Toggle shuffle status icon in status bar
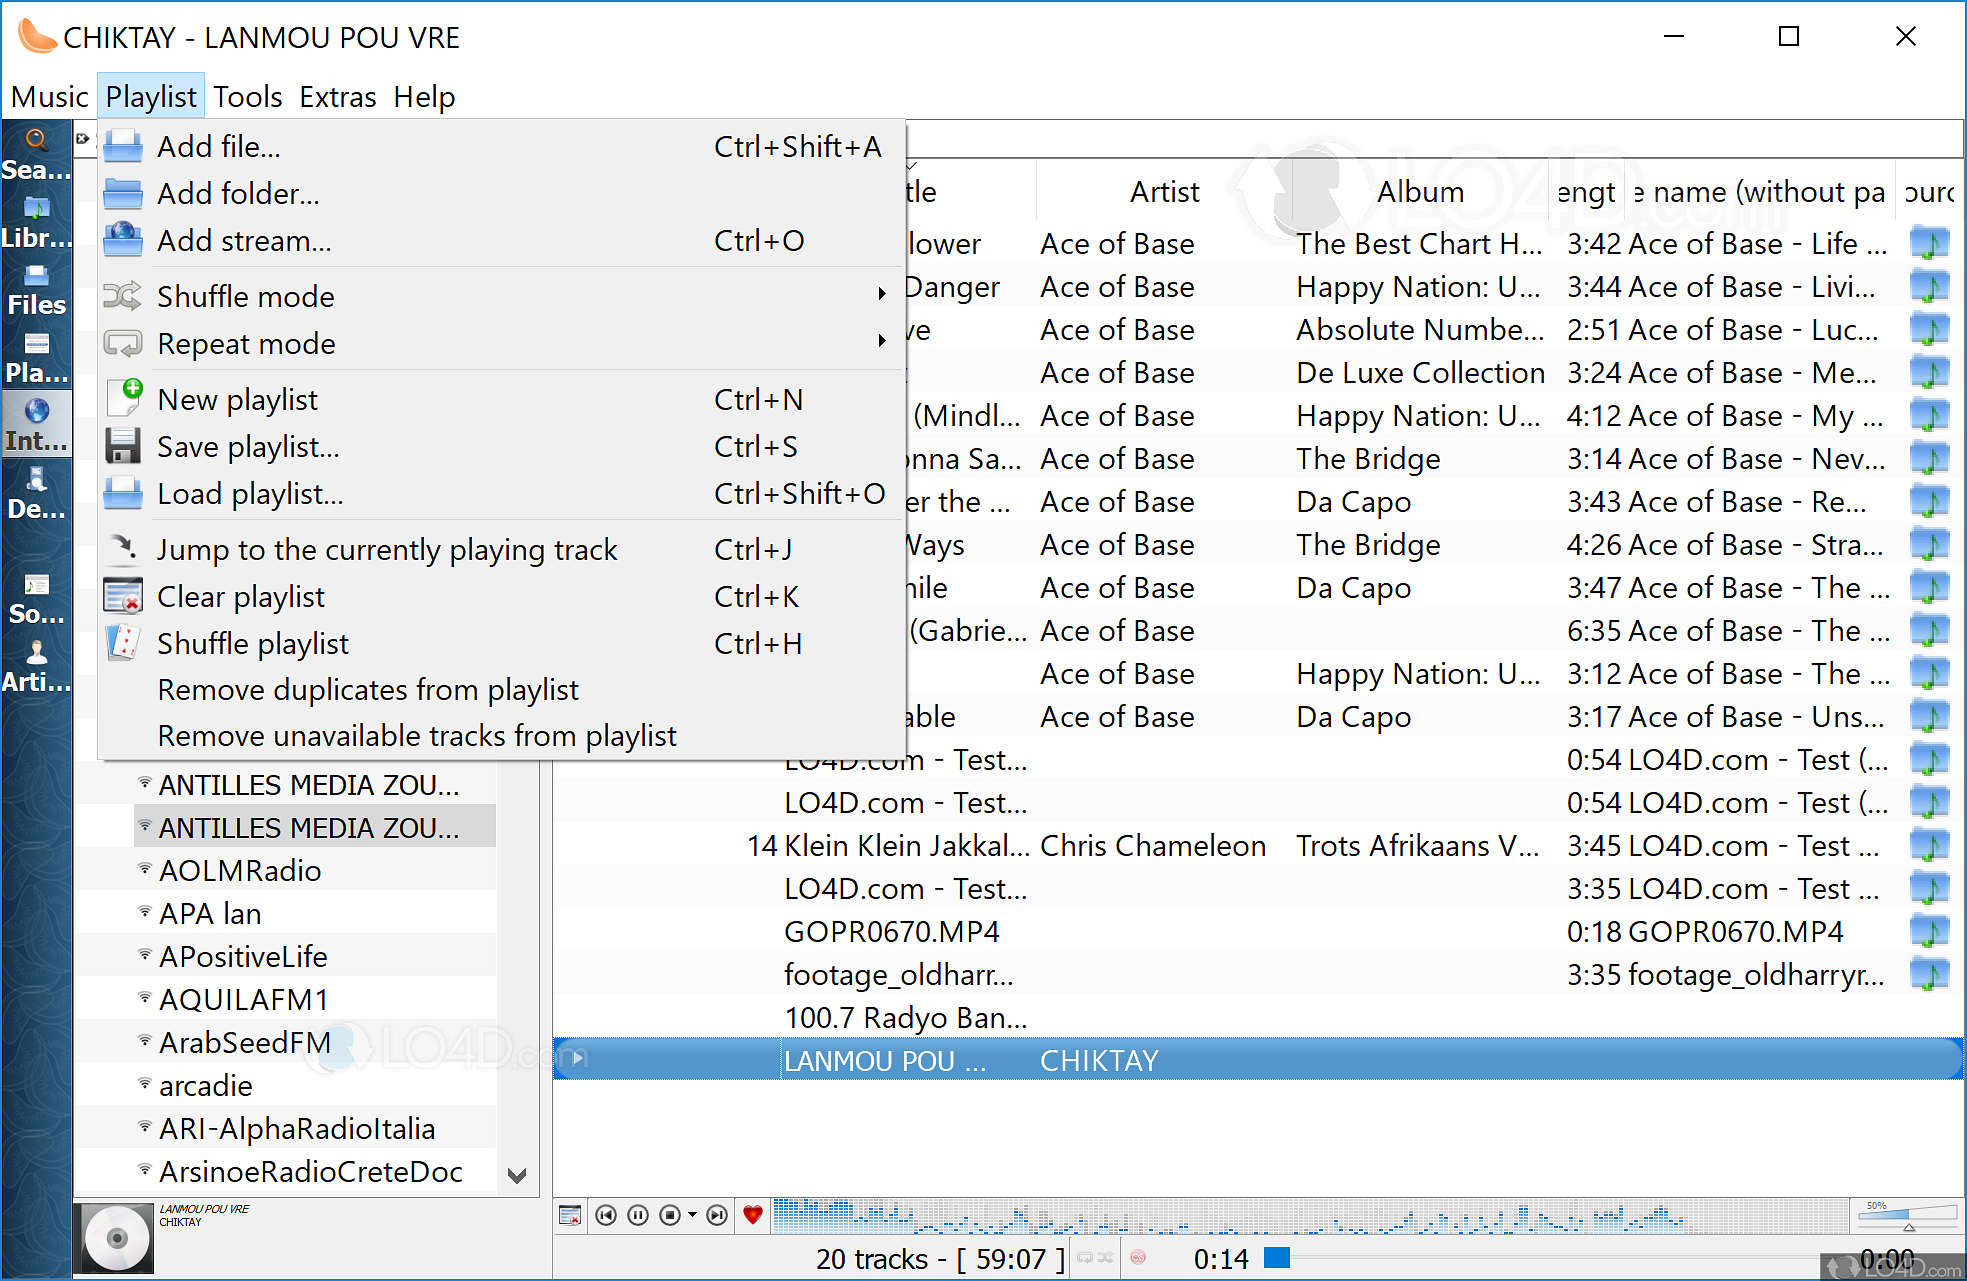Viewport: 1967px width, 1281px height. pos(1105,1258)
